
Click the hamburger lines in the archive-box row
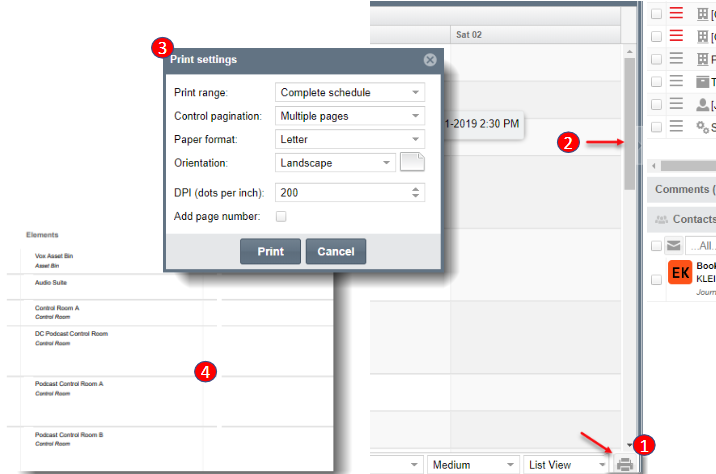coord(676,81)
